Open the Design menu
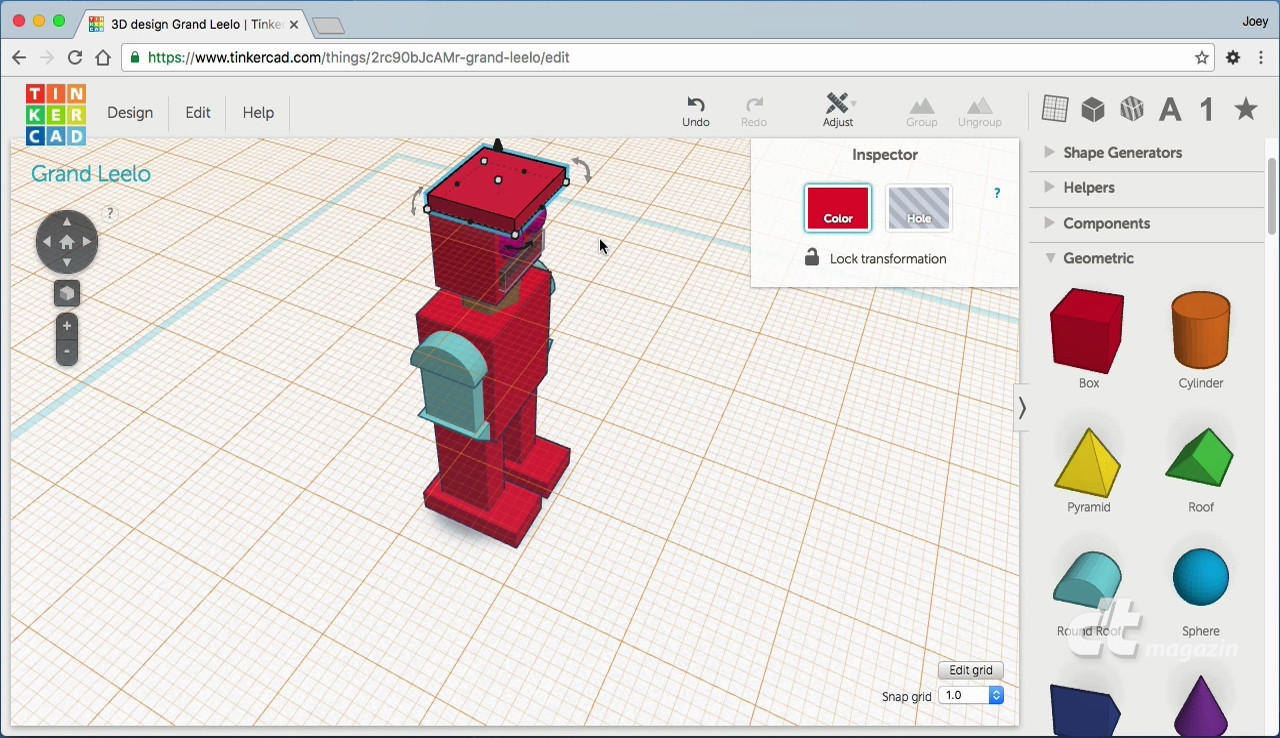 [130, 113]
